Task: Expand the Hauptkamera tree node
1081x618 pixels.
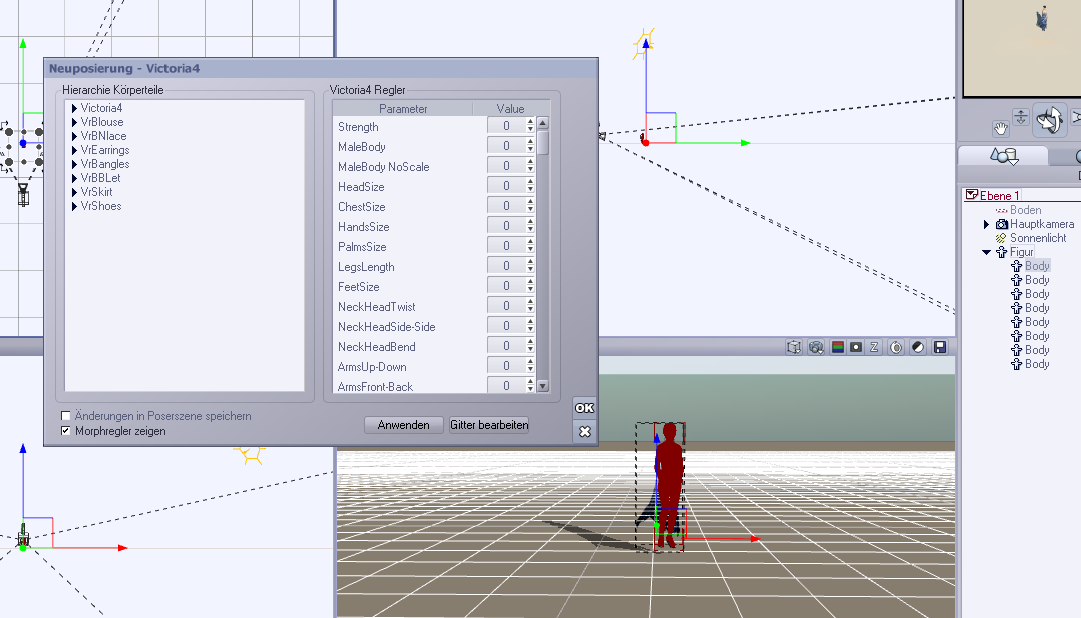Action: pyautogui.click(x=986, y=224)
